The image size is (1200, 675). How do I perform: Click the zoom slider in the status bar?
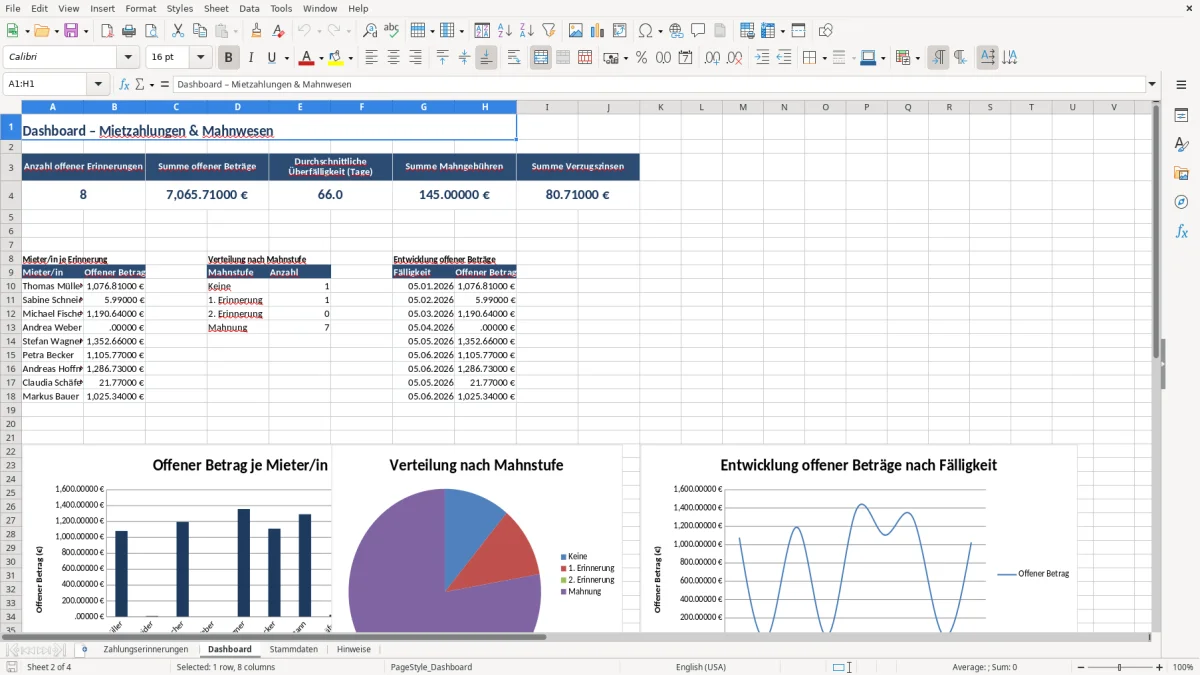coord(1119,667)
